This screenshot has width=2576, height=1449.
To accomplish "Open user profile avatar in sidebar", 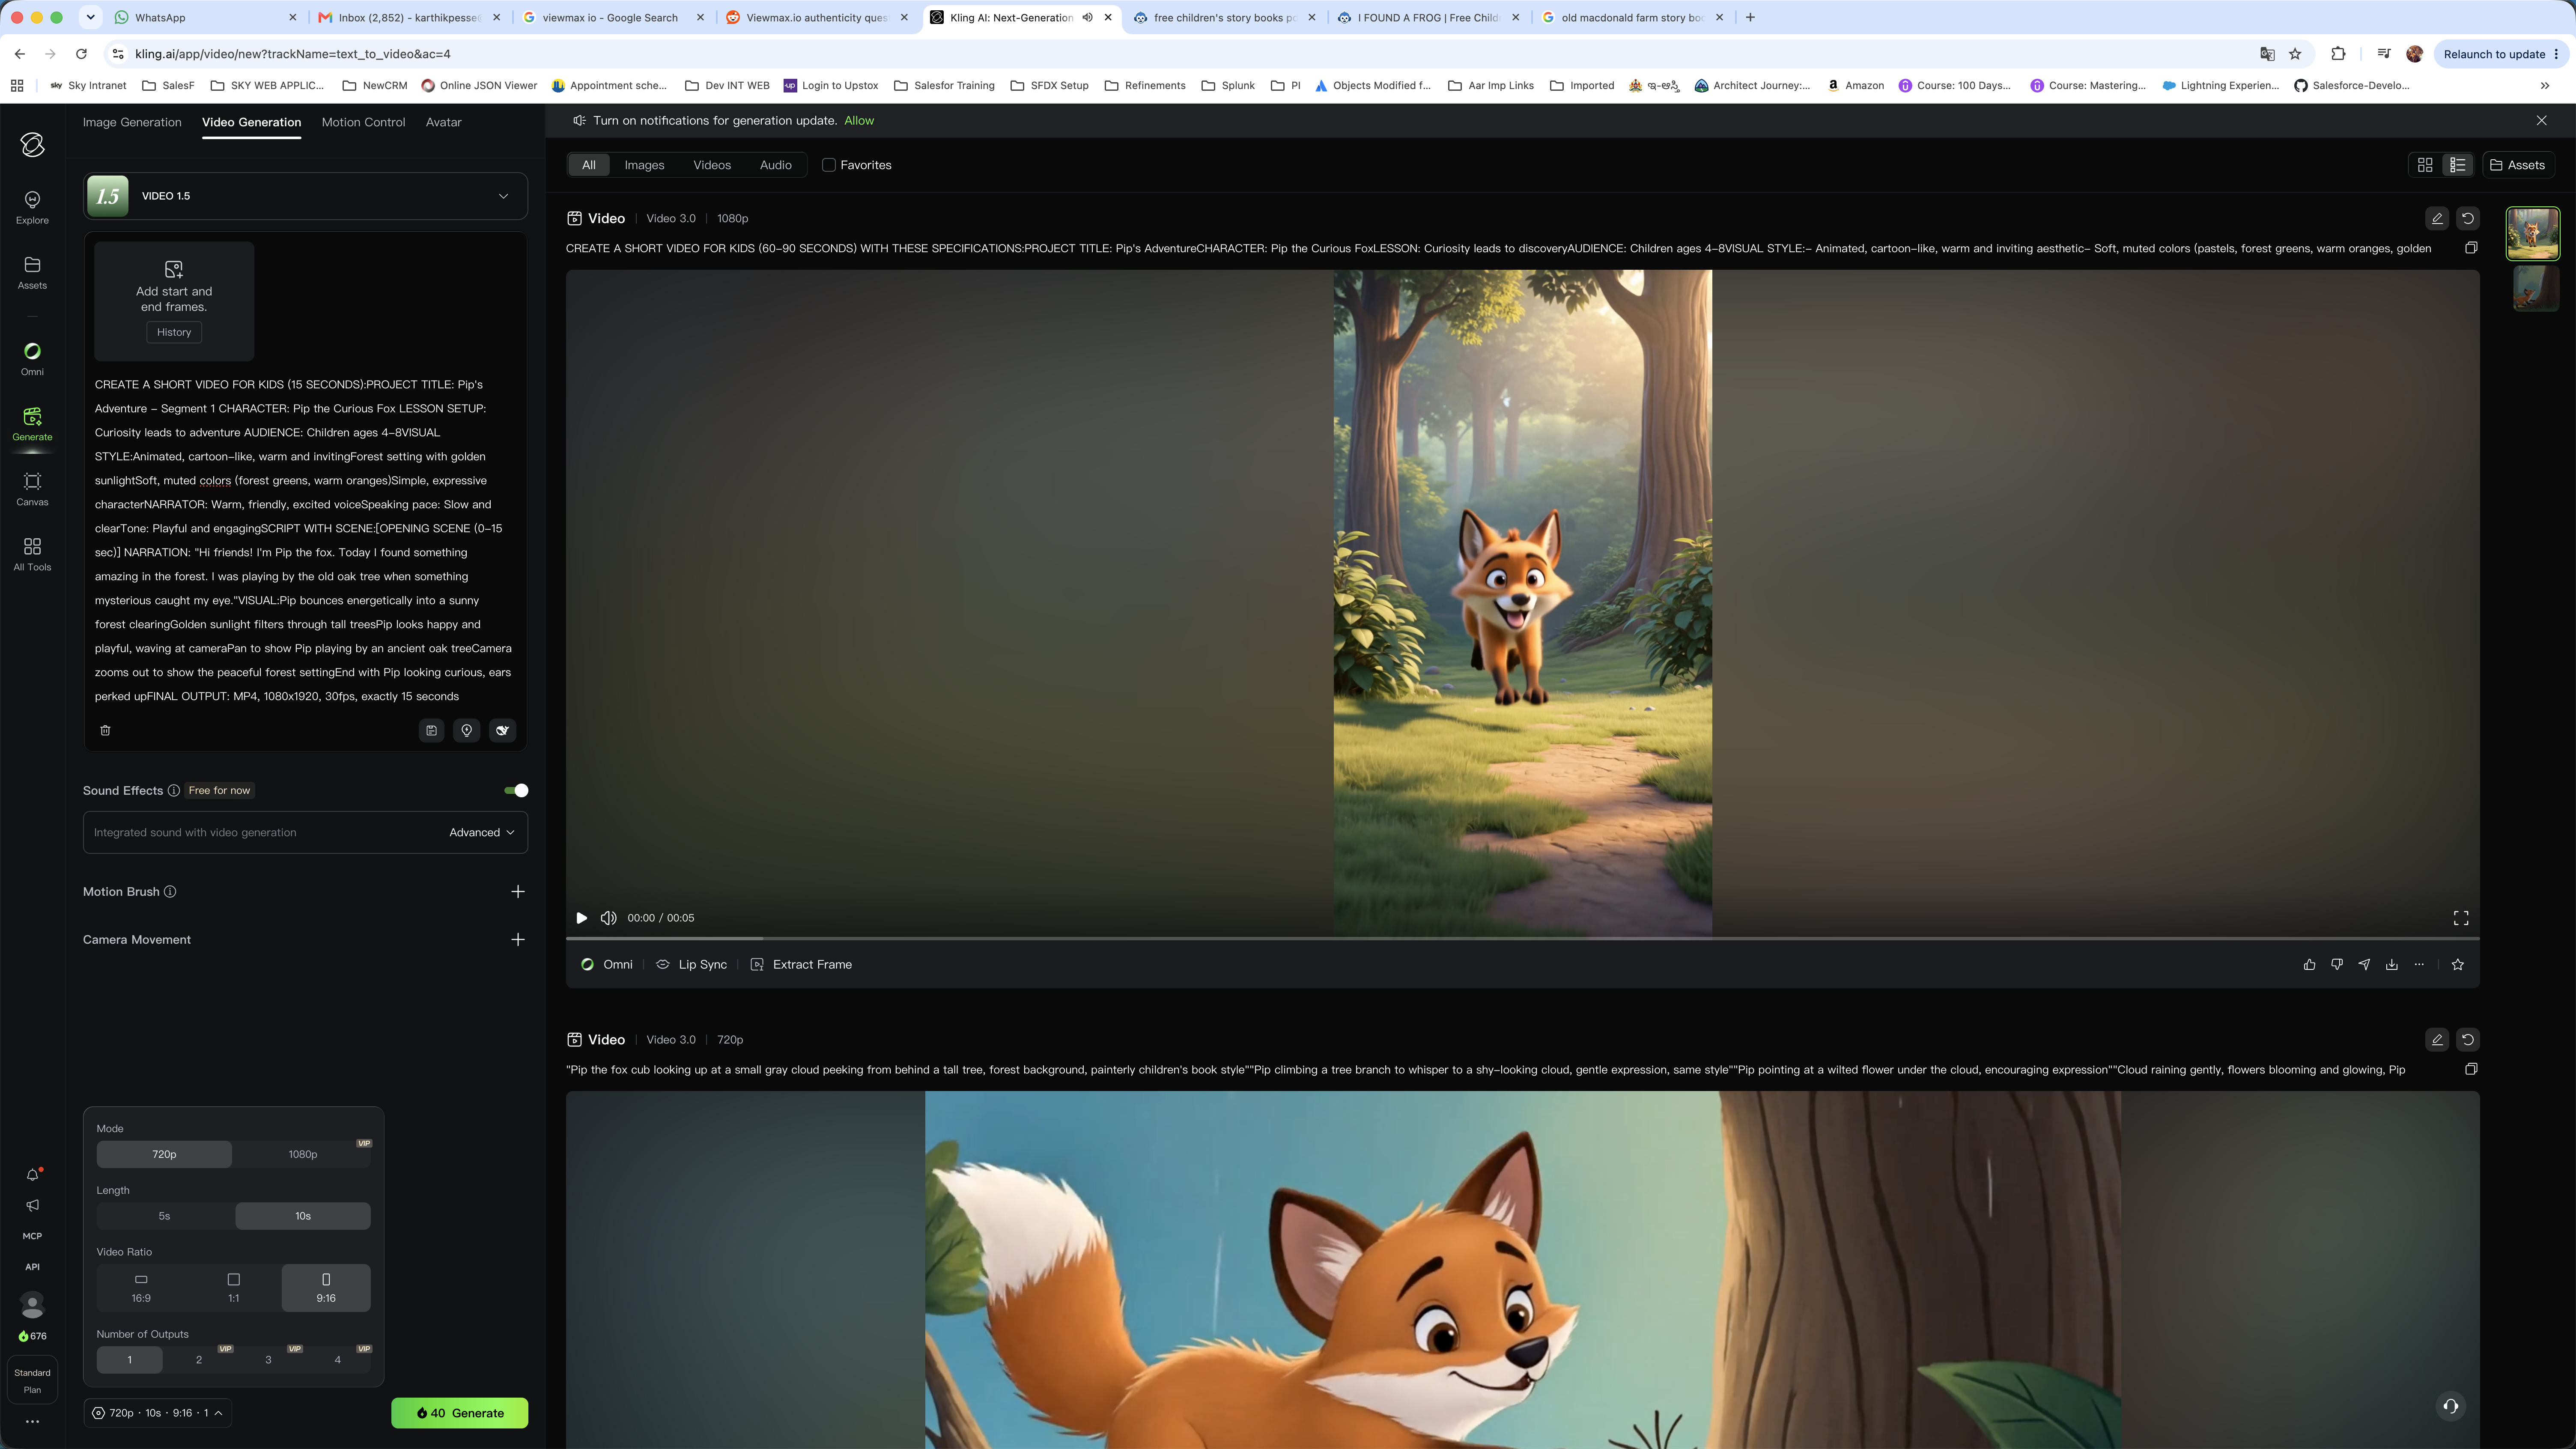I will pos(32,1305).
